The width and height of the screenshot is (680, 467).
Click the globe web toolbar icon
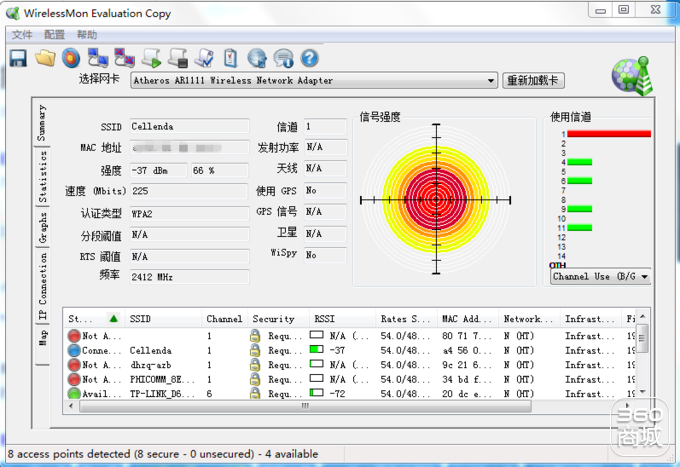[257, 58]
